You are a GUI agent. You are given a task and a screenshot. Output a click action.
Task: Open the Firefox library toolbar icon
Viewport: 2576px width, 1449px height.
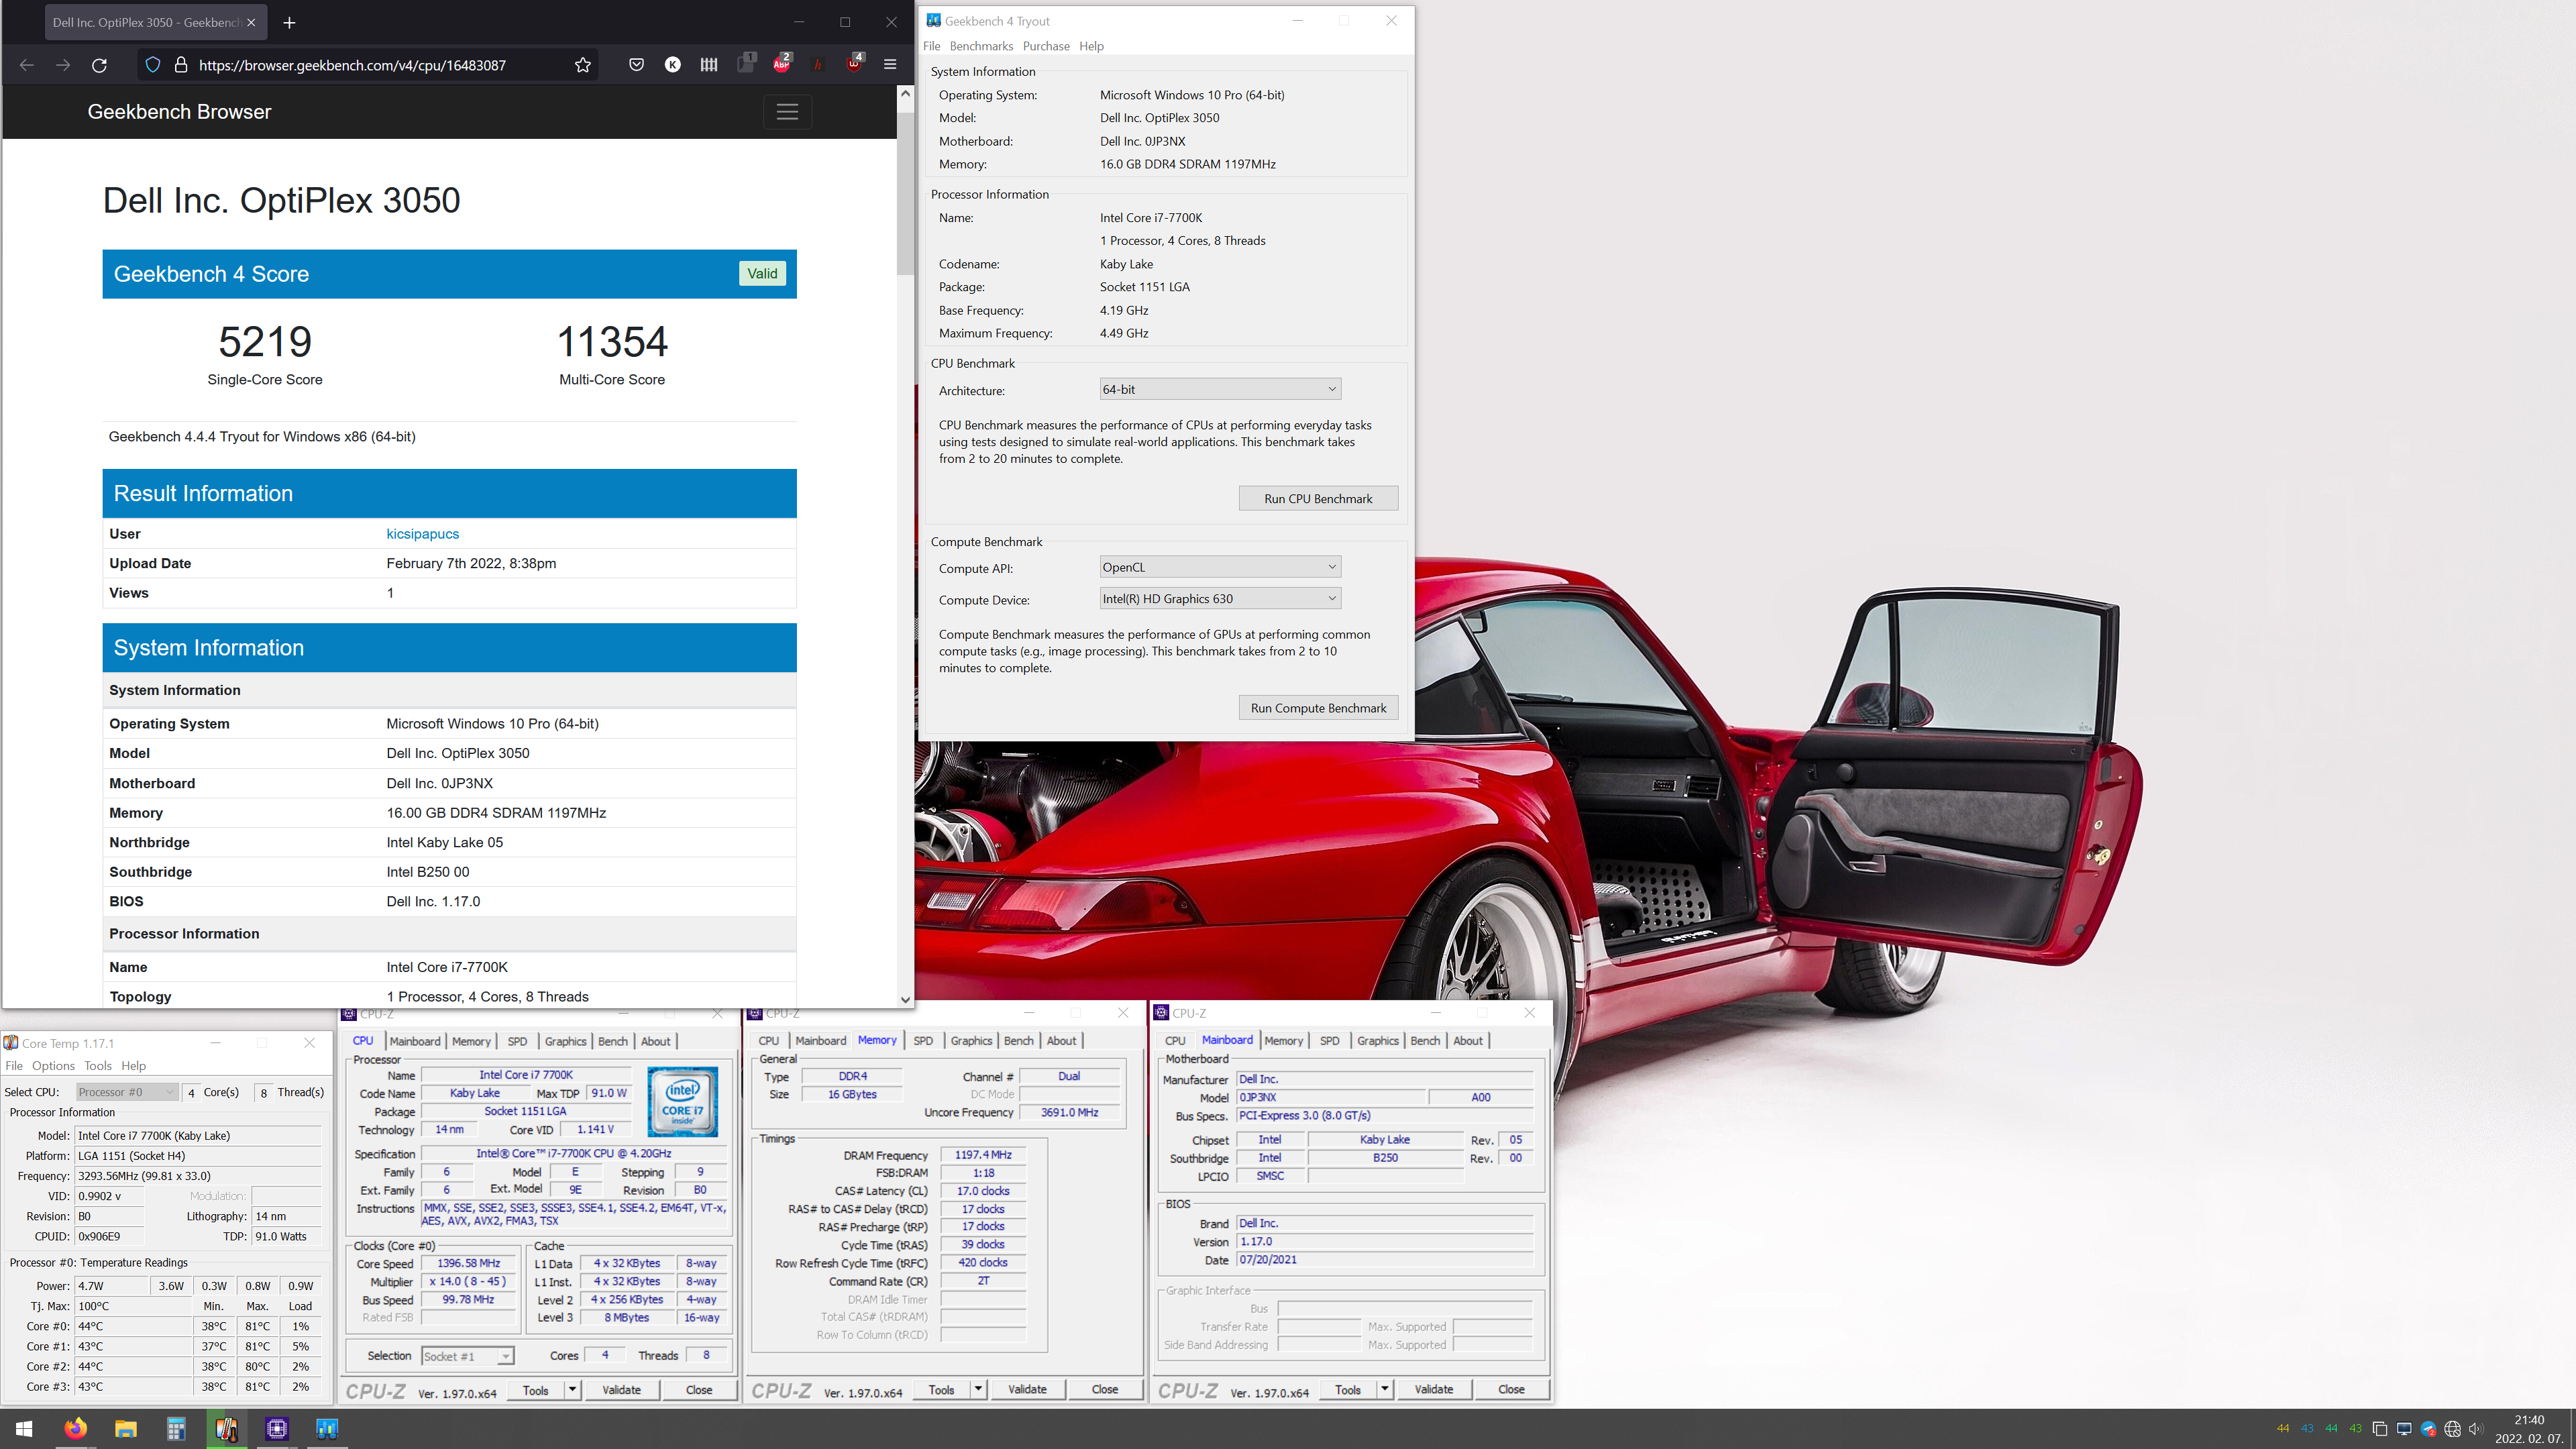coord(709,65)
